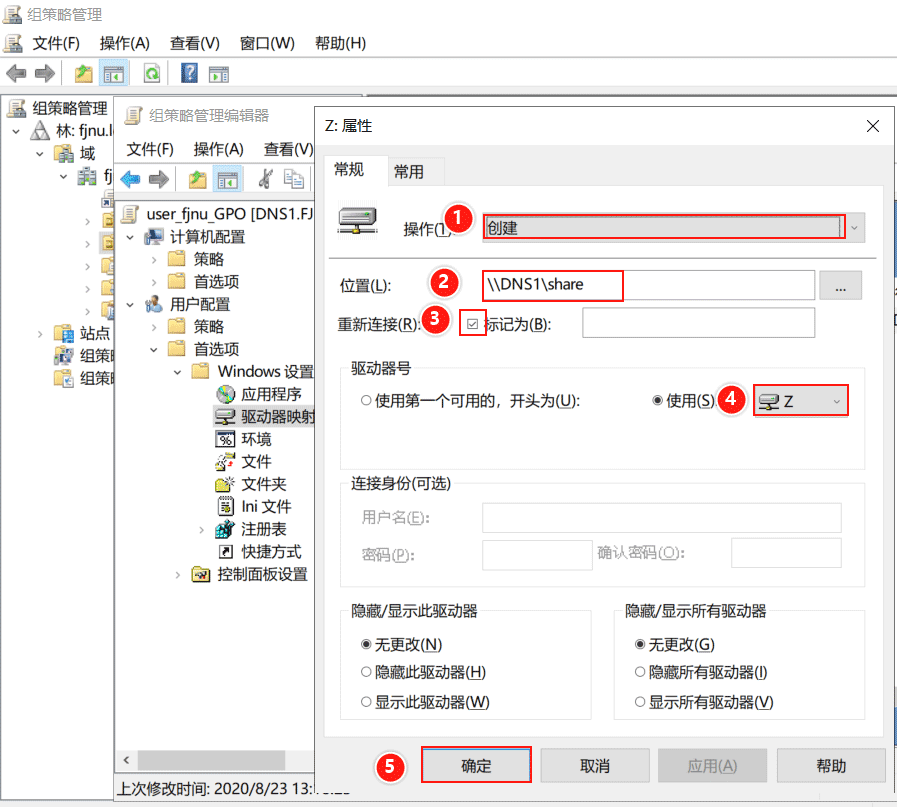897x807 pixels.
Task: Select 快捷方式 icon in tree
Action: click(226, 552)
